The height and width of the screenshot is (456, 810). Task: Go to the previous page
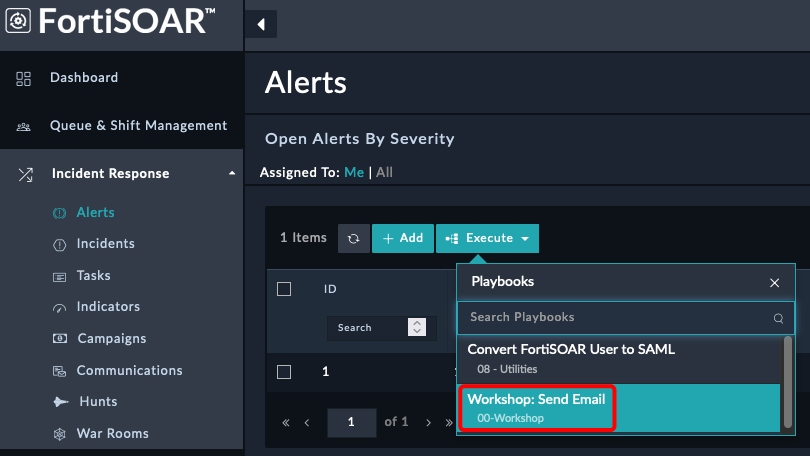(x=307, y=423)
